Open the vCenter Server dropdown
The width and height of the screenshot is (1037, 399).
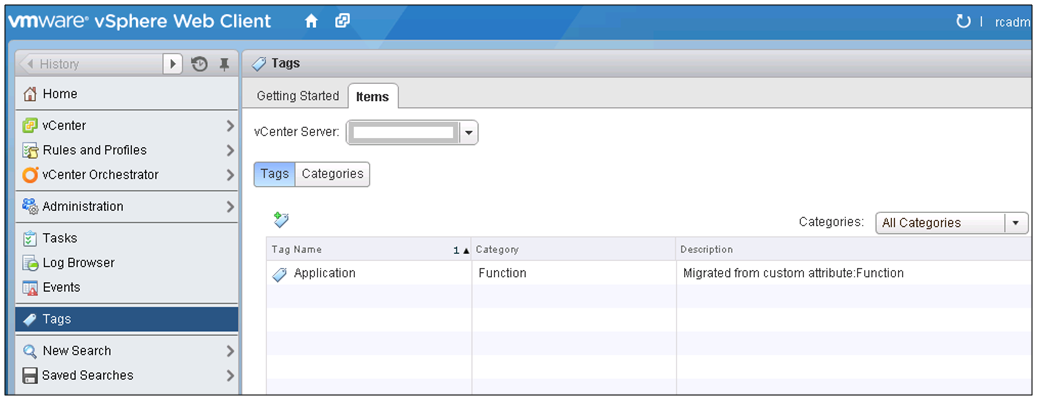[x=468, y=132]
